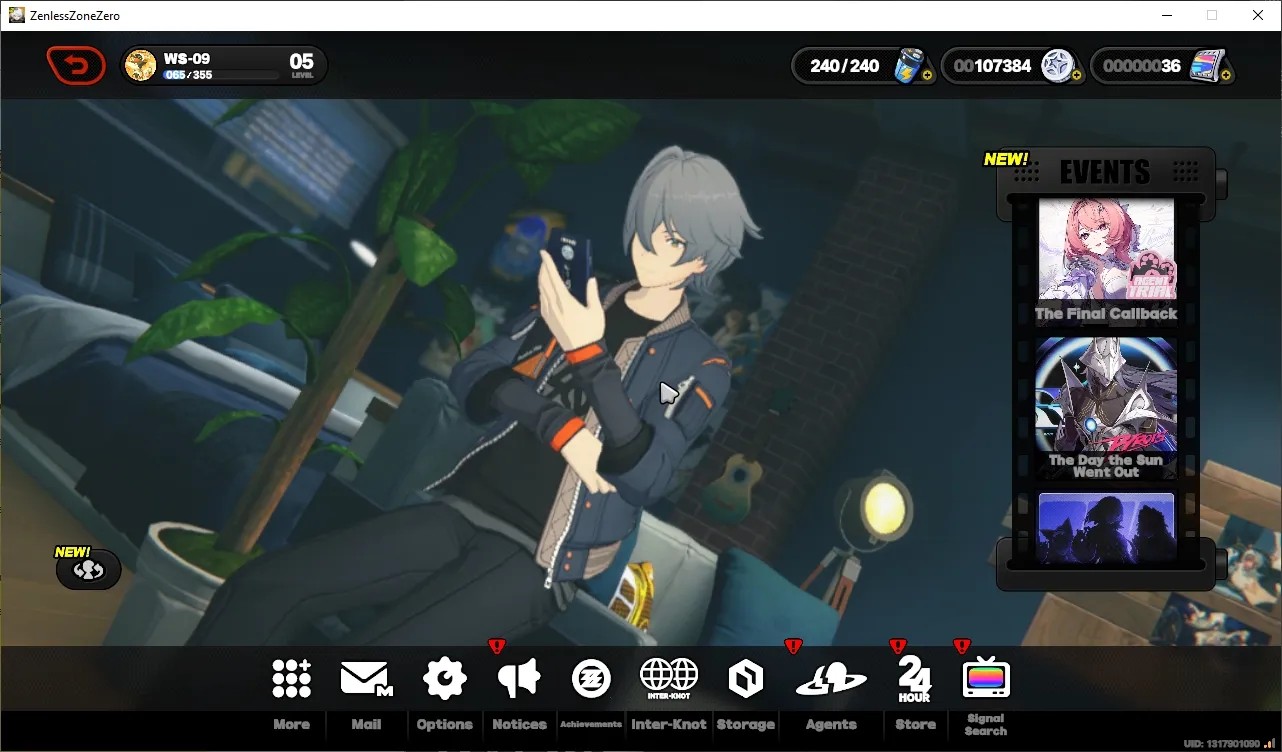Click the 00000036 Polychrome amount
Image resolution: width=1282 pixels, height=752 pixels.
[1142, 66]
